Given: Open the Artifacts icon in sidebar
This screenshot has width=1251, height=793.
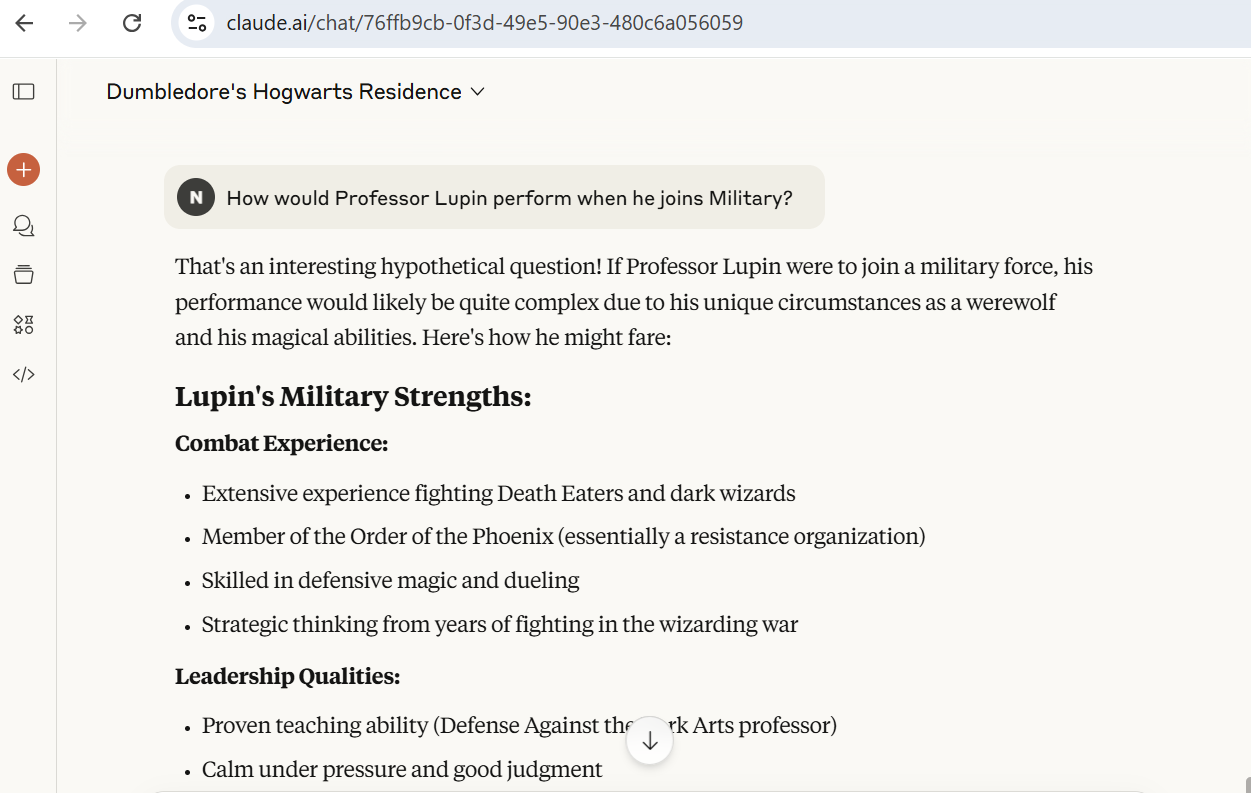Looking at the screenshot, I should 23,324.
